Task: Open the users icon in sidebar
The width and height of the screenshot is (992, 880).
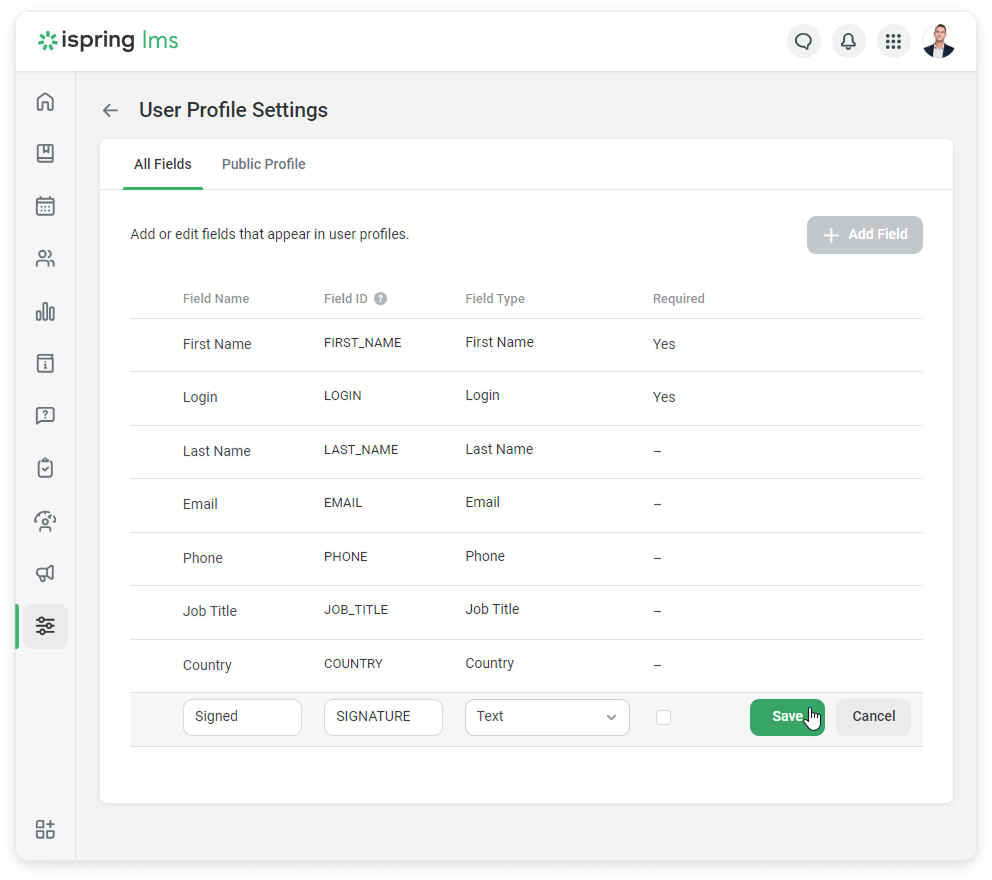Action: [45, 259]
